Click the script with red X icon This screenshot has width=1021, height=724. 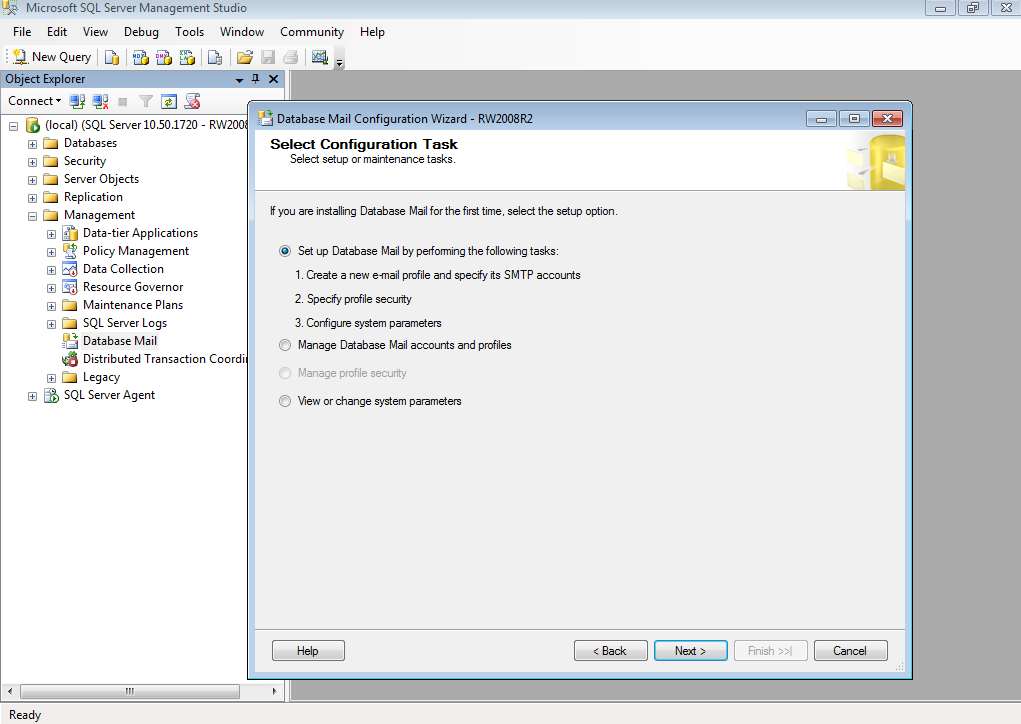coord(192,102)
